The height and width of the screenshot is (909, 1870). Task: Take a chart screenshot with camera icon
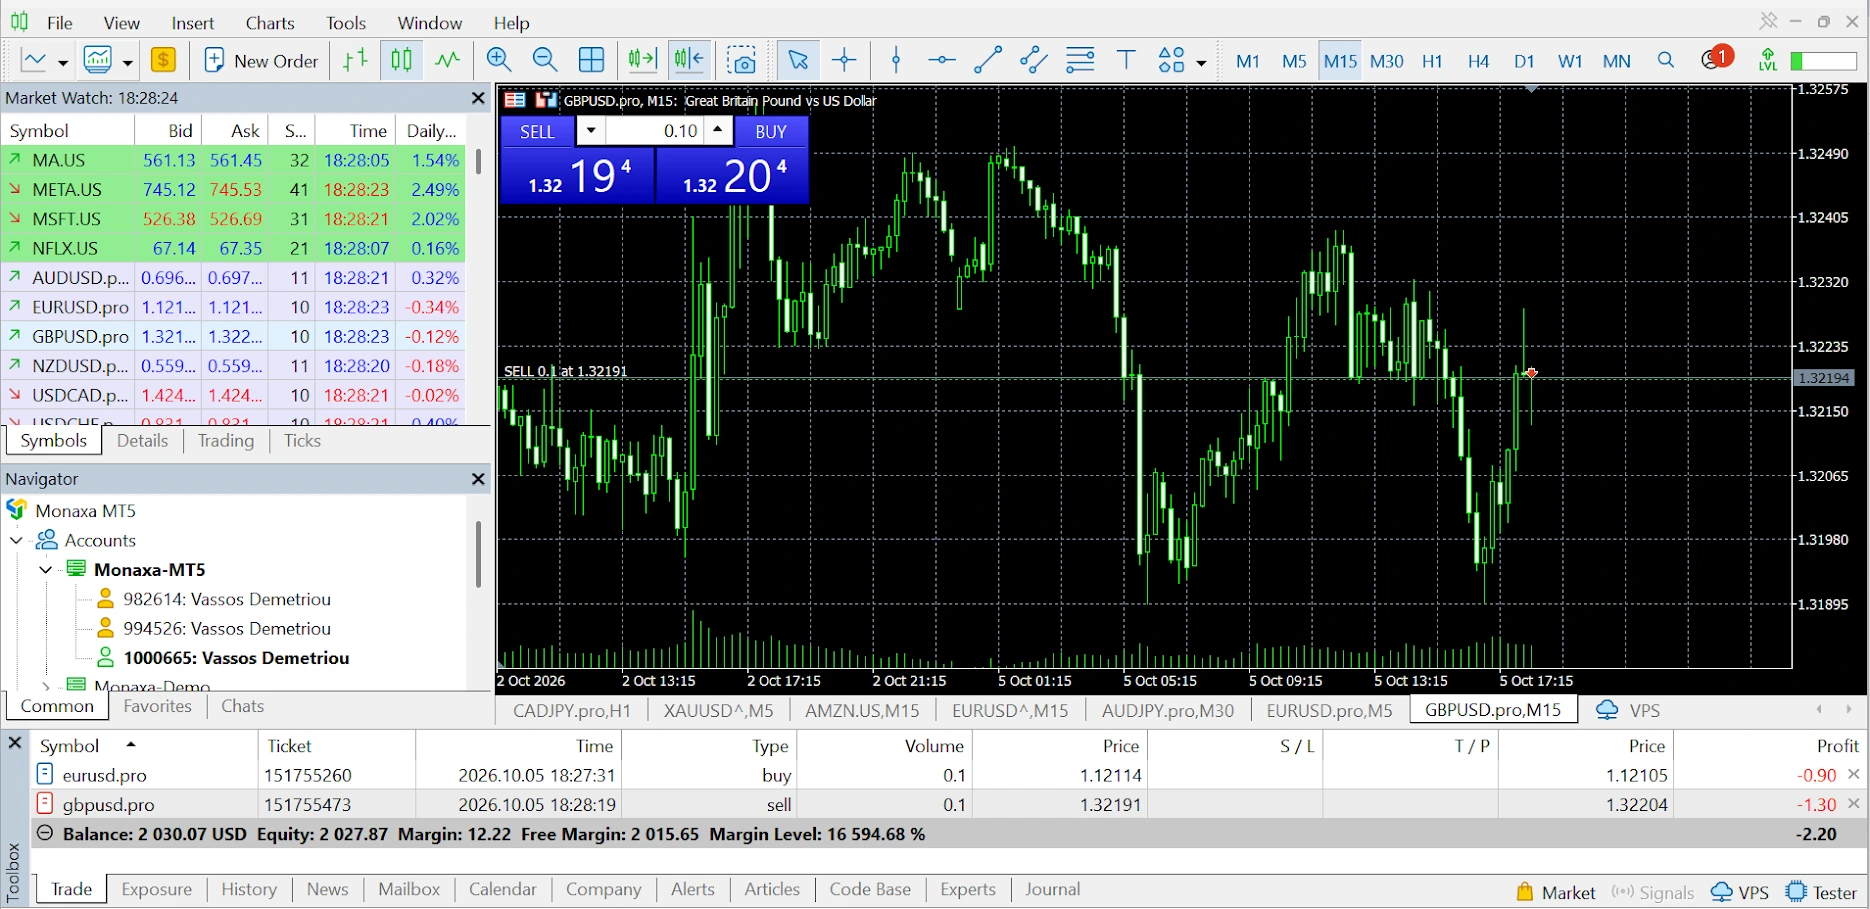pos(742,60)
